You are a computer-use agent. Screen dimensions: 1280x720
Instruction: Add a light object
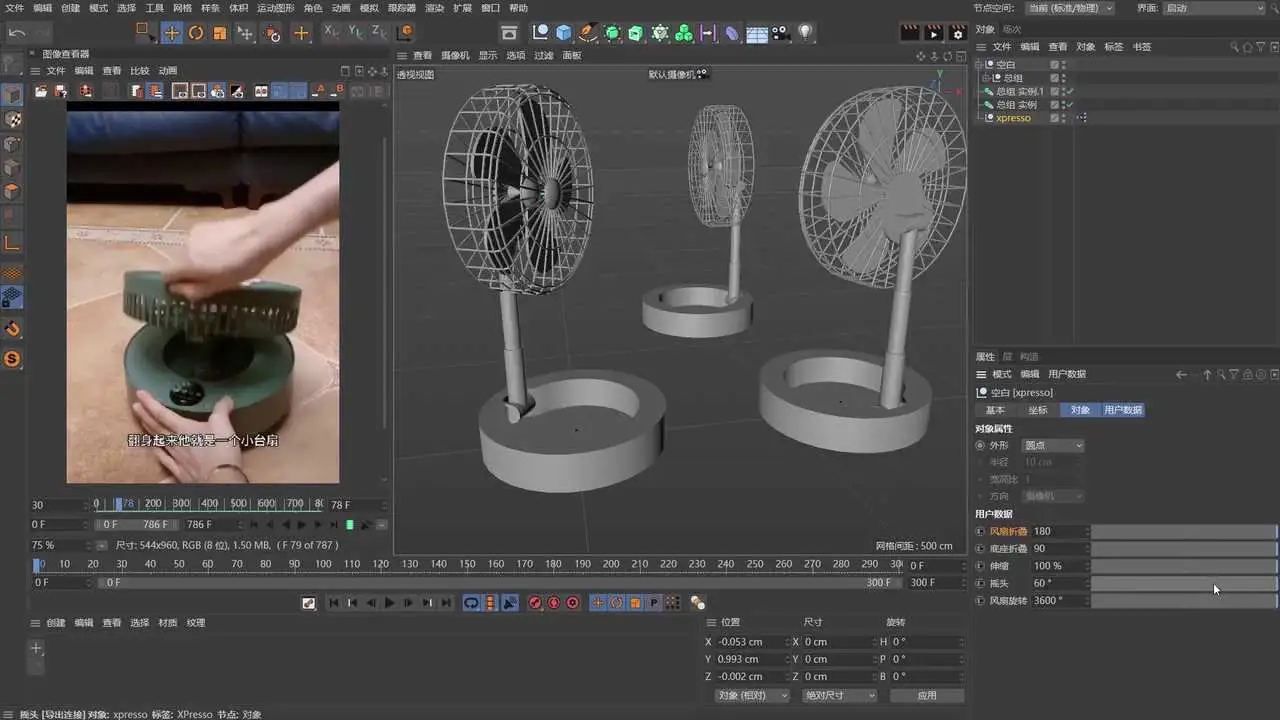point(805,33)
